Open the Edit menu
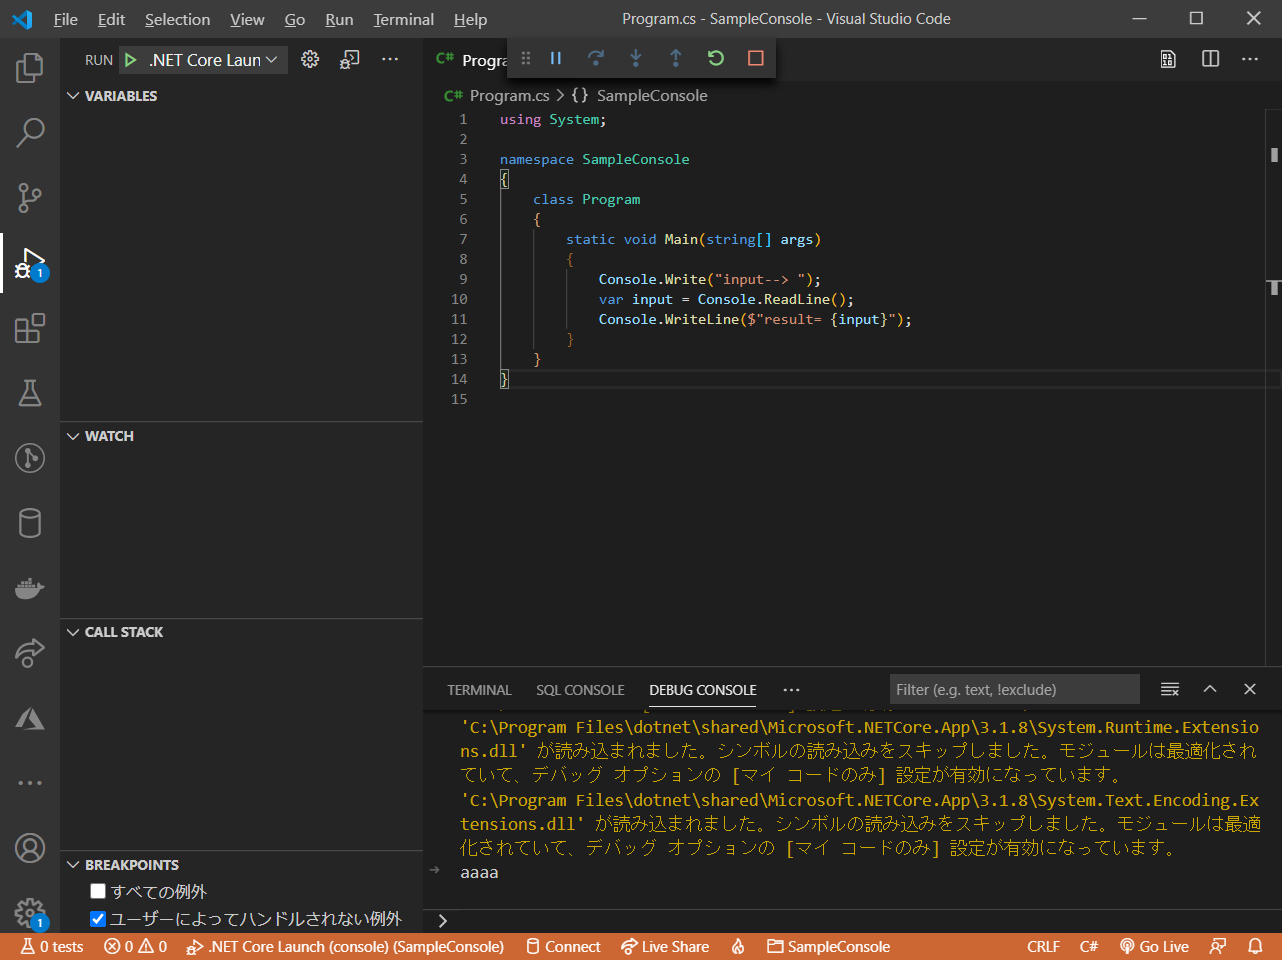1282x960 pixels. click(x=111, y=19)
